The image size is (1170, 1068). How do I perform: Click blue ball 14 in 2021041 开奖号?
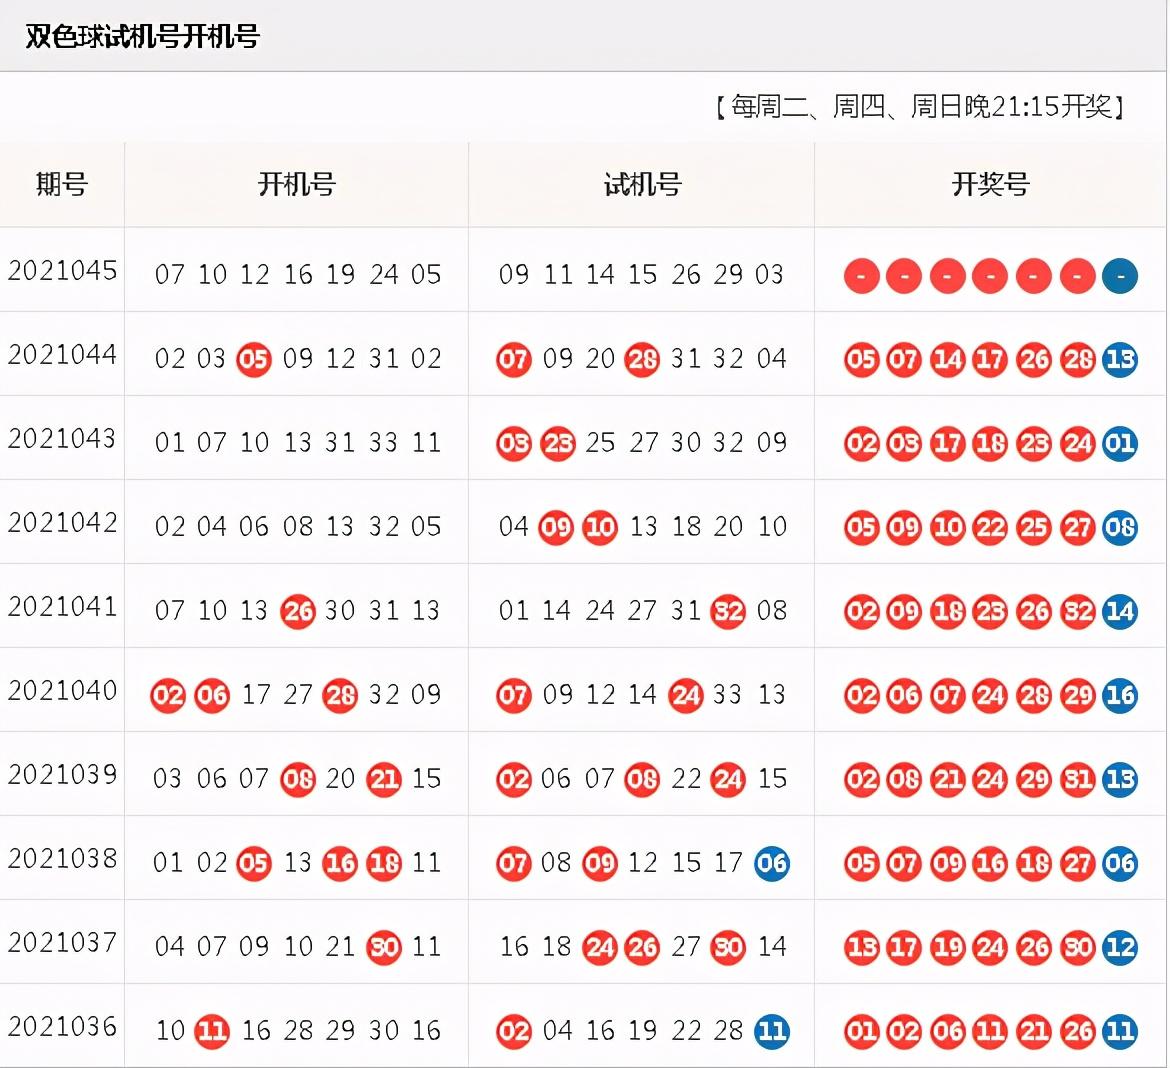tap(1120, 612)
